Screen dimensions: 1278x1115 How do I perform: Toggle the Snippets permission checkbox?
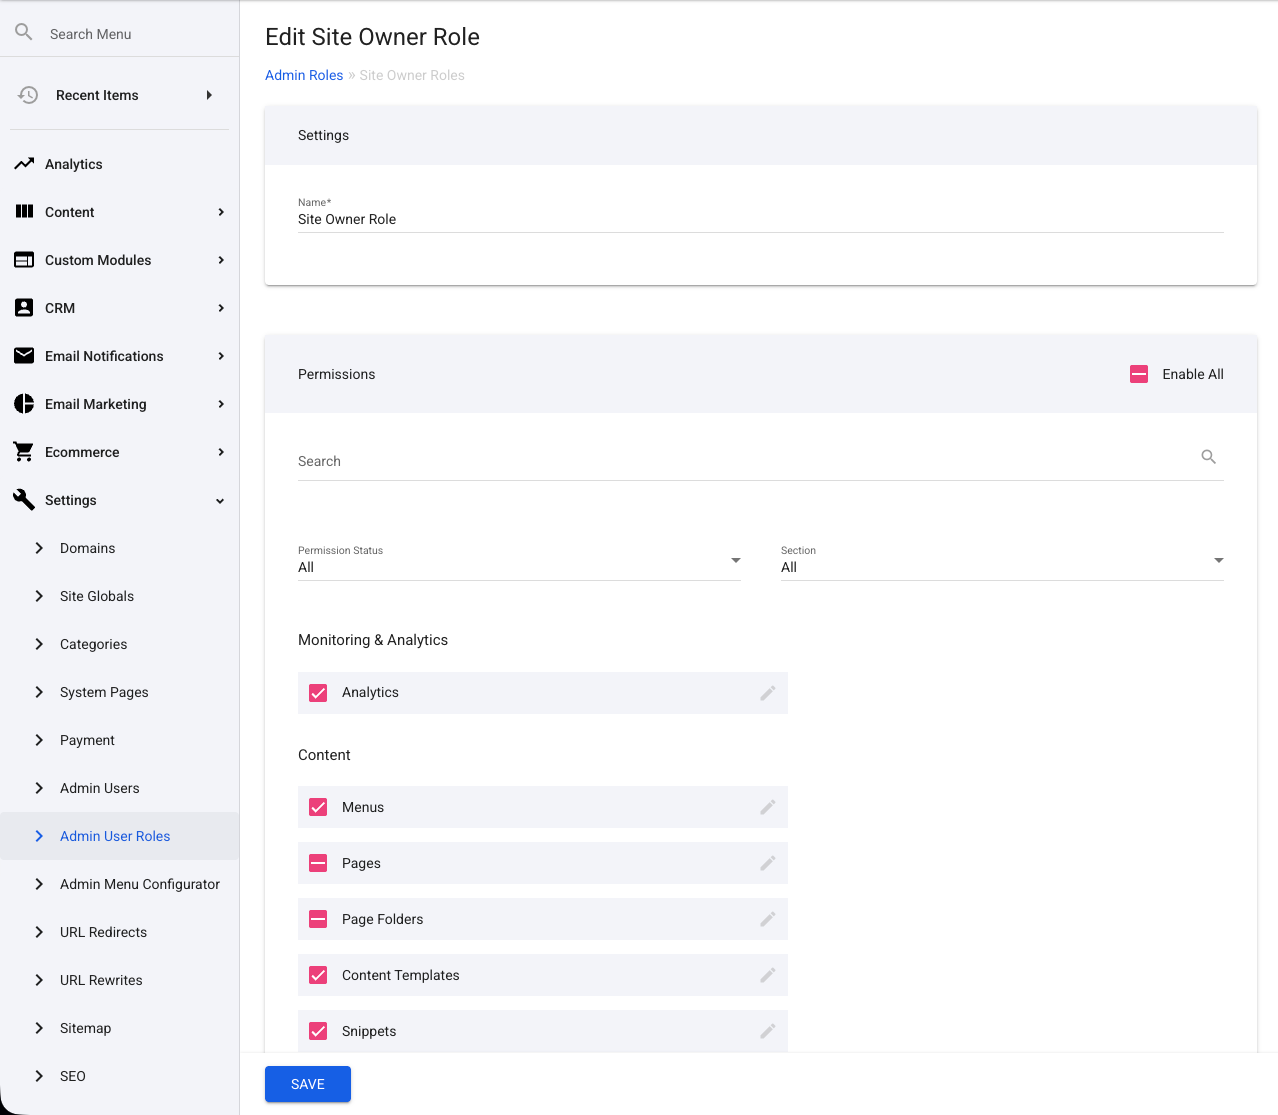coord(317,1030)
